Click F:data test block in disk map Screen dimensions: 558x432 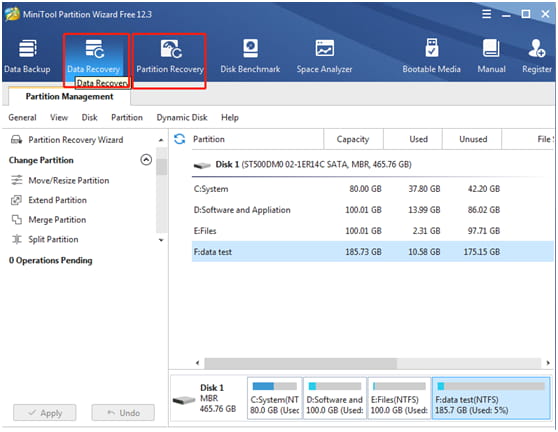491,399
